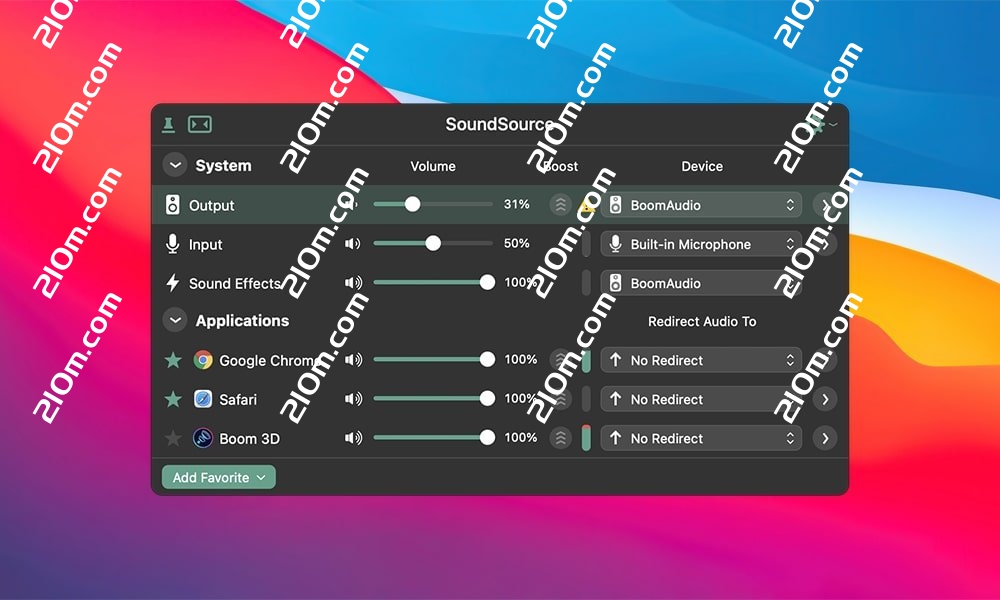The image size is (1000, 600).
Task: Unfavorite Google Chrome with its star
Action: 174,360
